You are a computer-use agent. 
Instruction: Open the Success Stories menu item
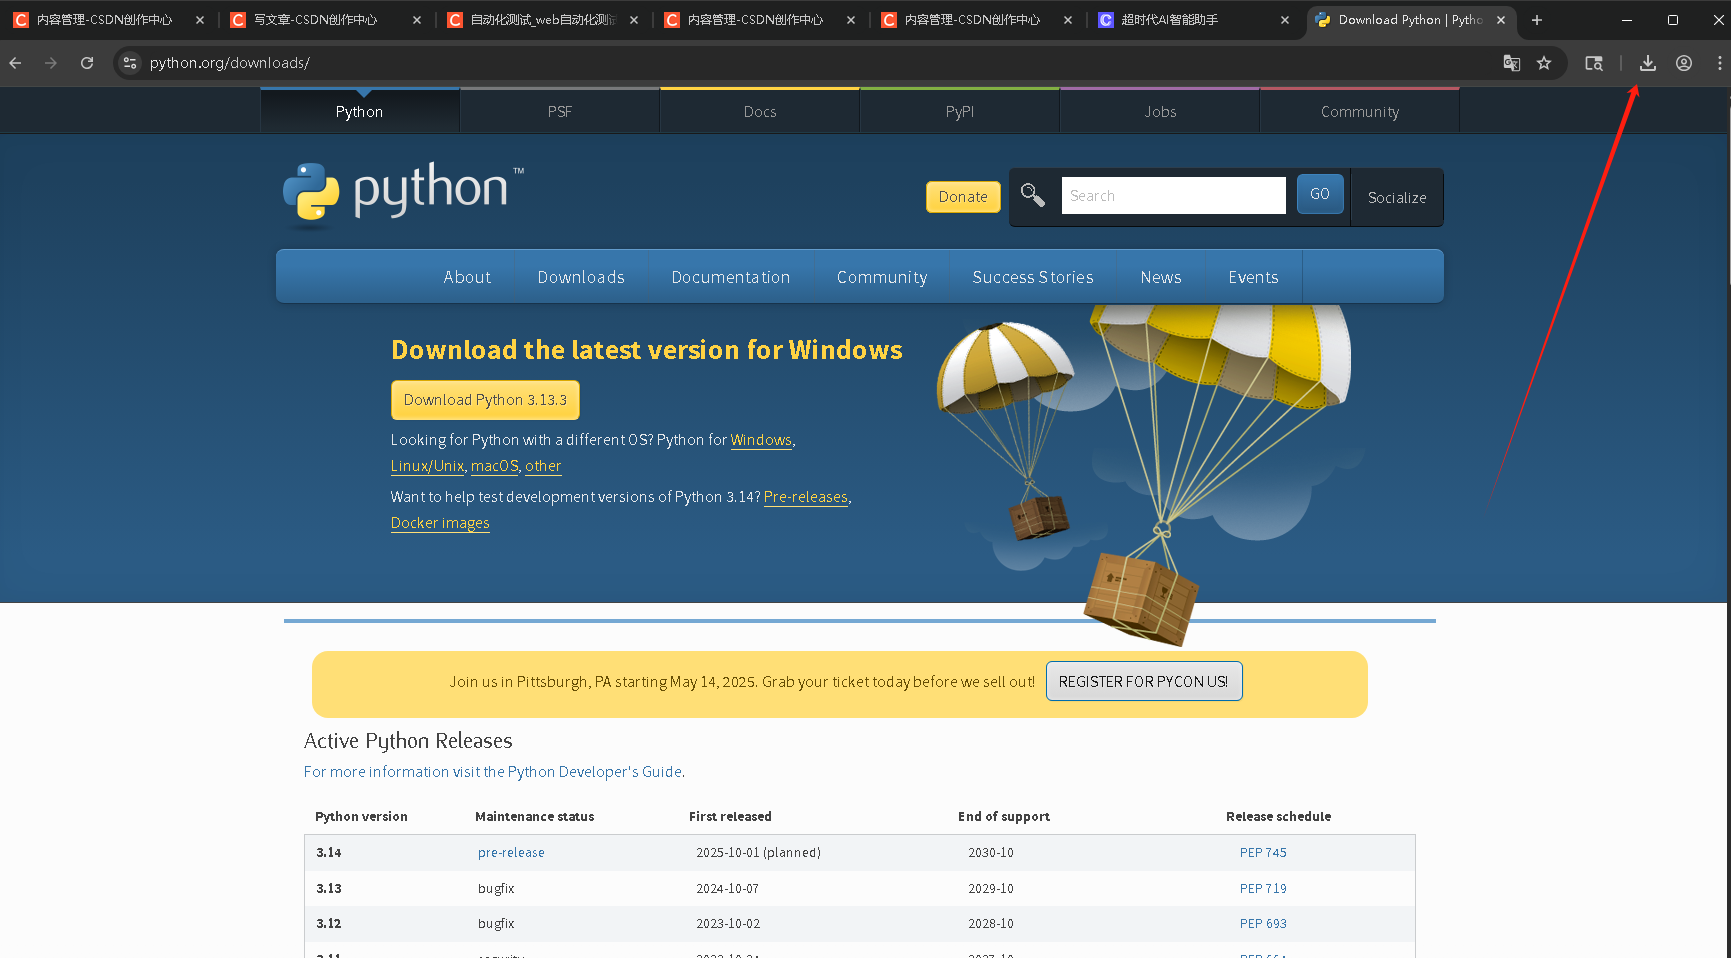click(1033, 277)
